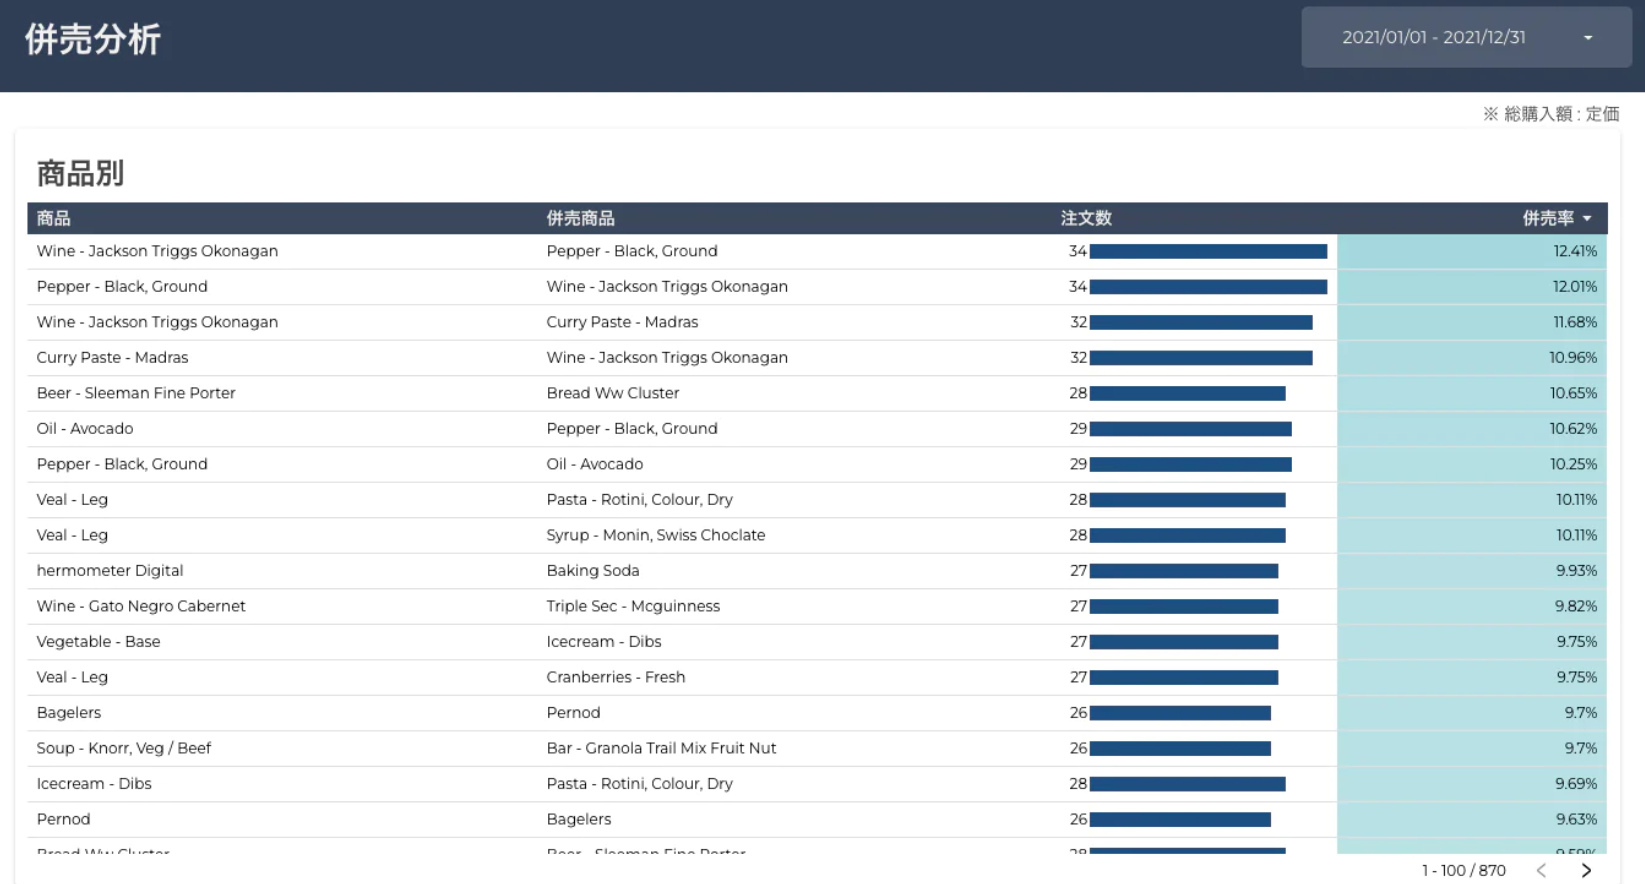Click Bagelers in 併売商品 column

tap(579, 819)
